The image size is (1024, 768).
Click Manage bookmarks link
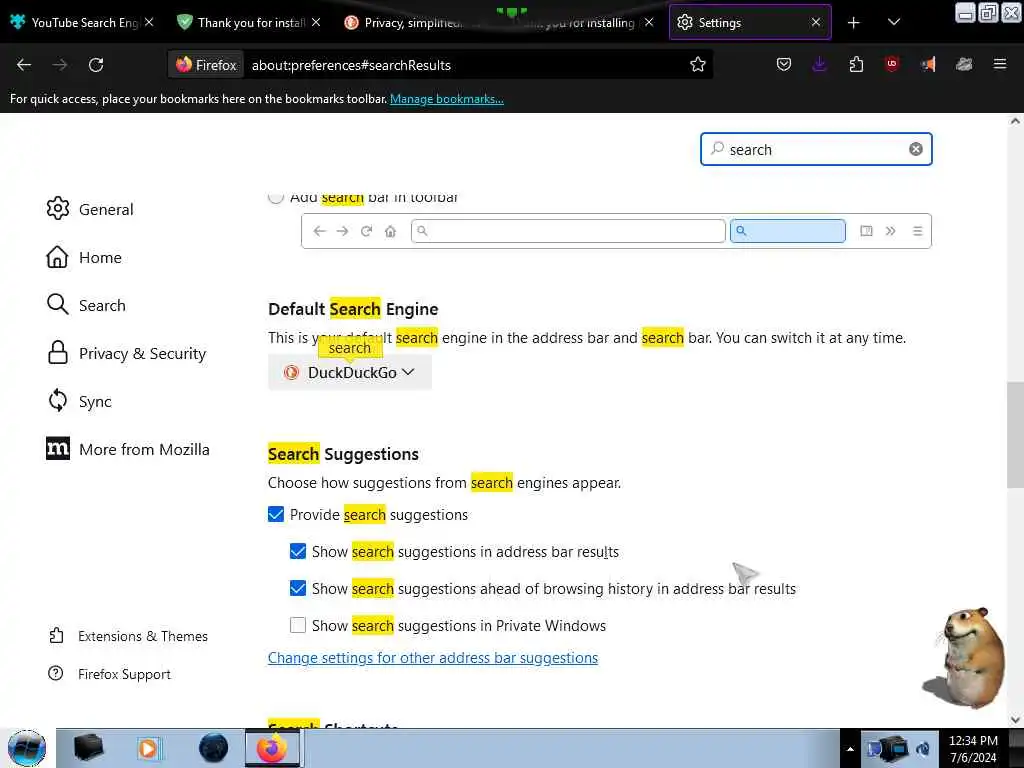point(447,99)
